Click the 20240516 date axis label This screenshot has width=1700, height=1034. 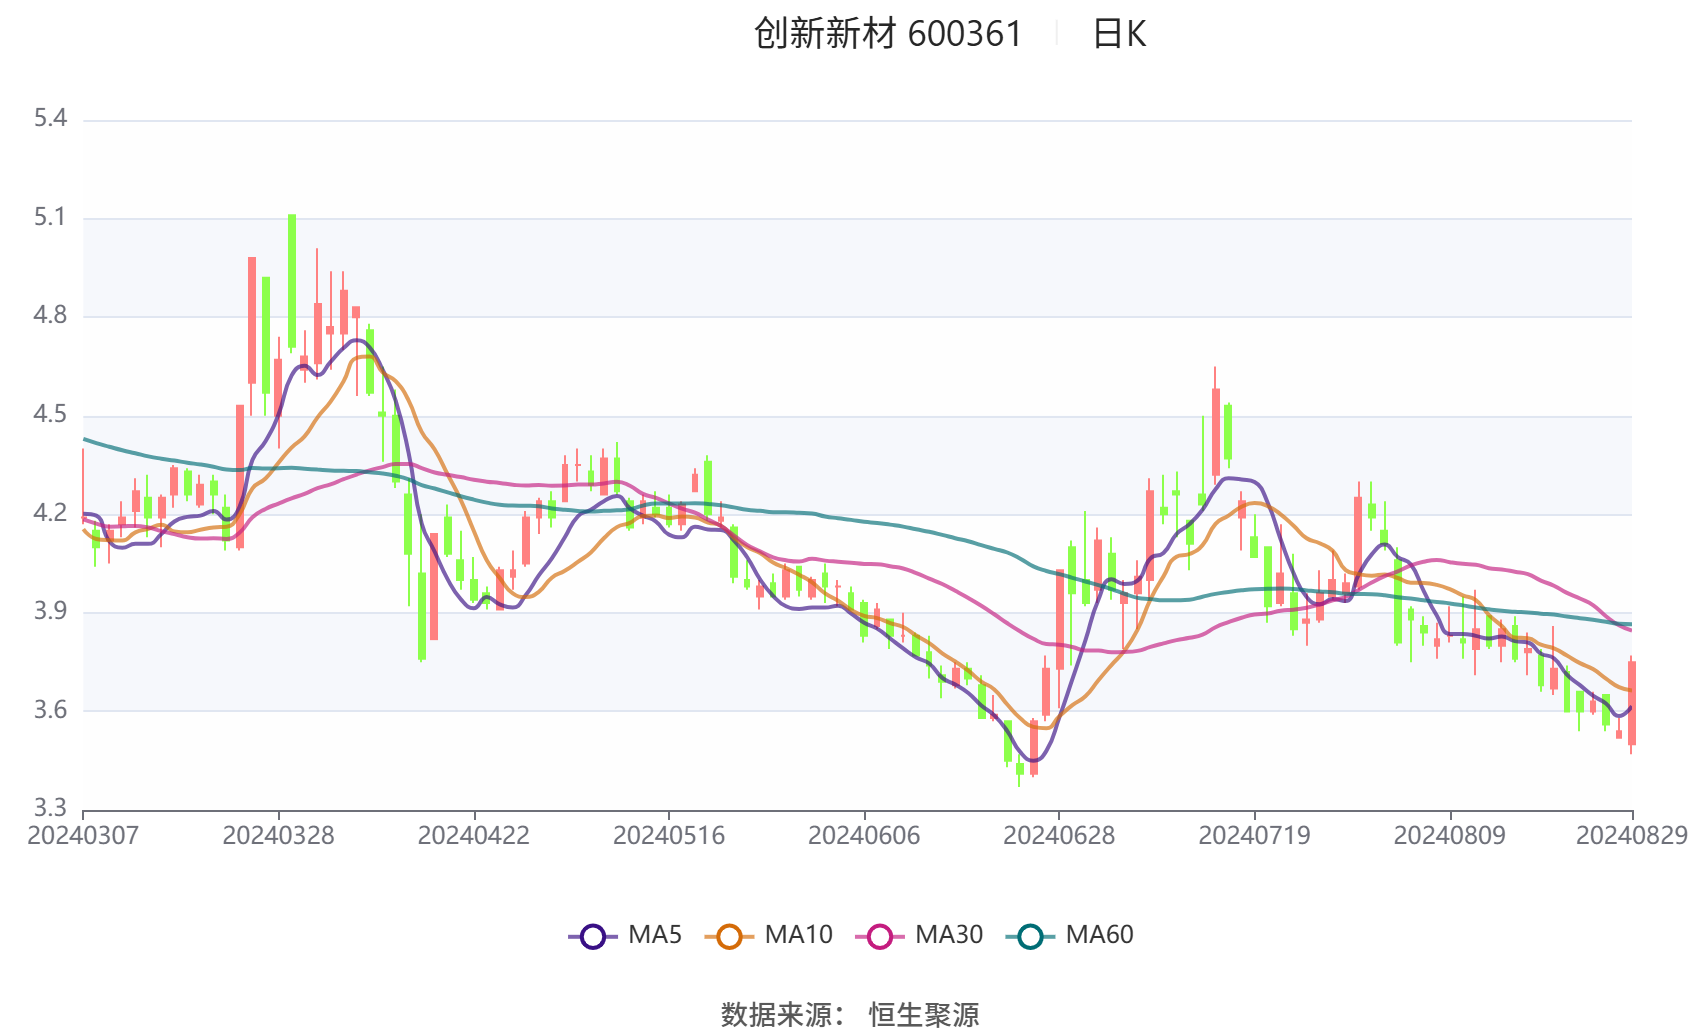coord(669,835)
